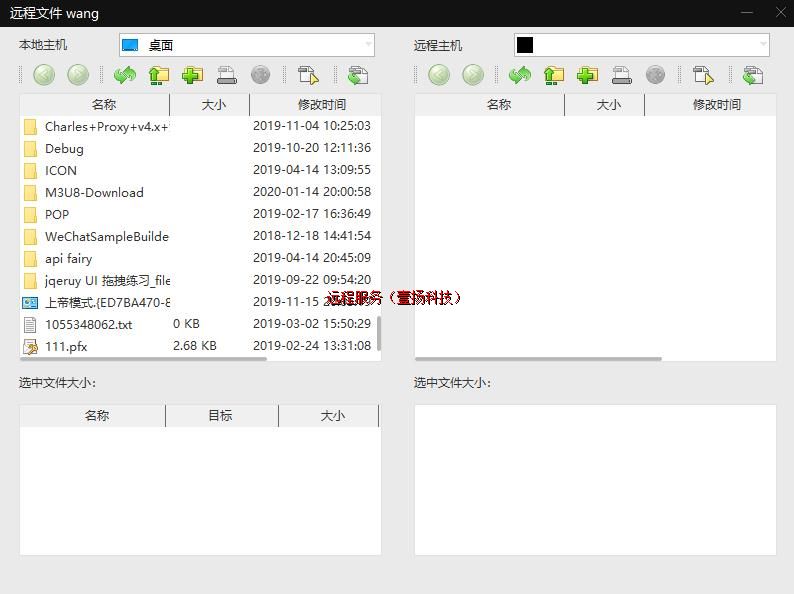
Task: Click the local file list vertical scrollbar
Action: pyautogui.click(x=378, y=333)
